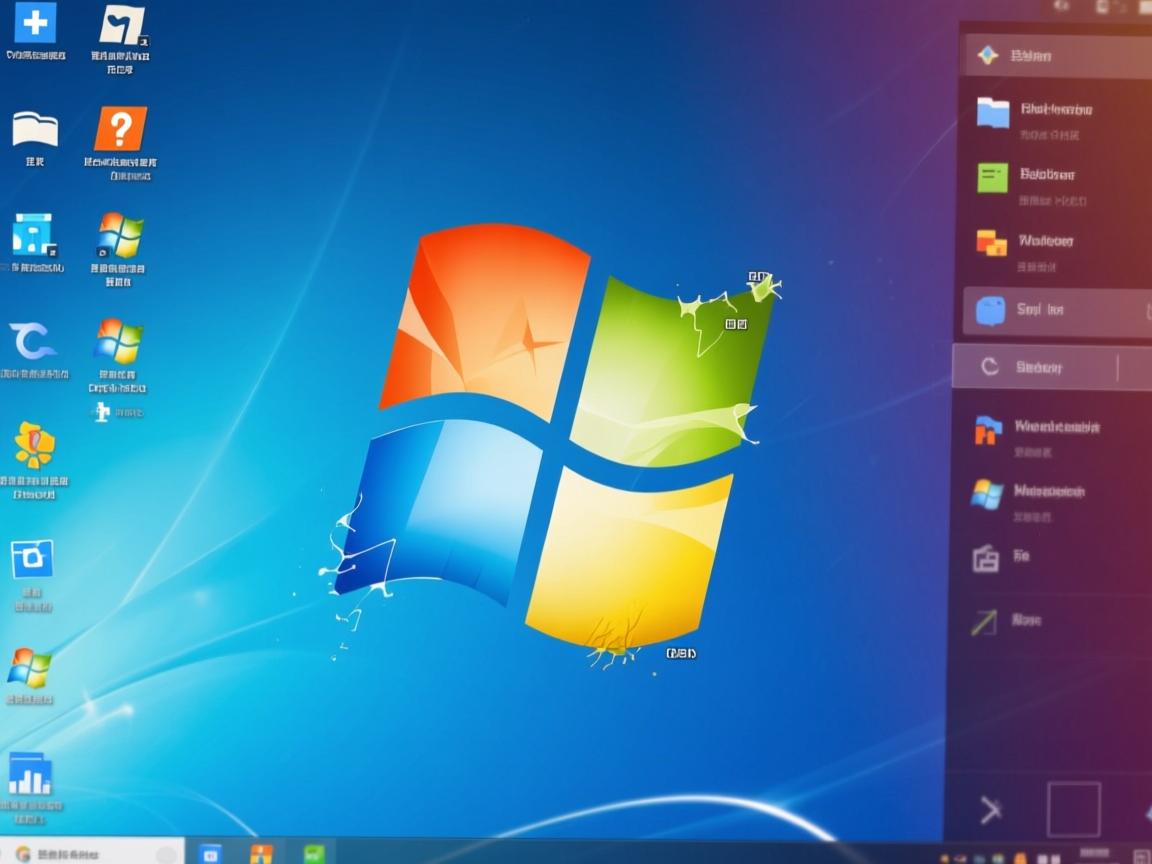1152x864 pixels.
Task: Open the blue plus-sign desktop icon
Action: tap(35, 22)
